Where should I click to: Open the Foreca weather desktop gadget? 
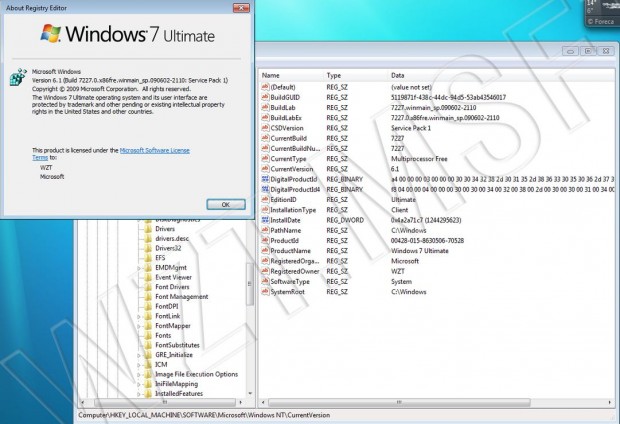coord(602,13)
